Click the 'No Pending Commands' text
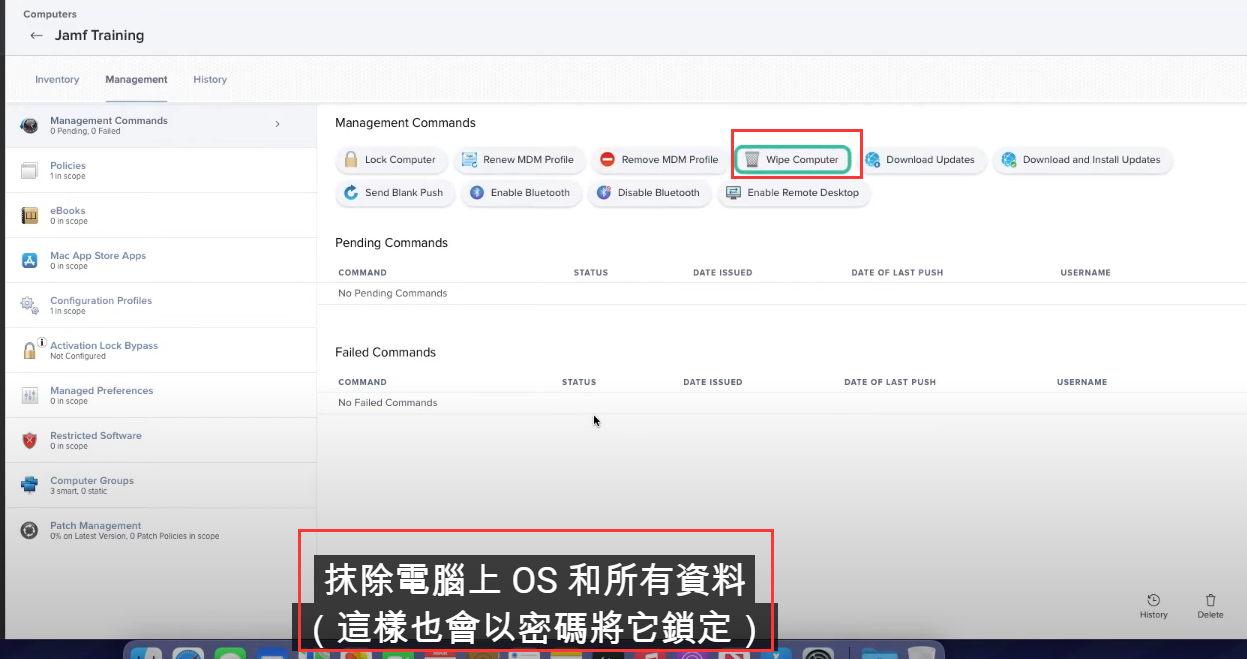The image size is (1247, 659). pyautogui.click(x=393, y=294)
